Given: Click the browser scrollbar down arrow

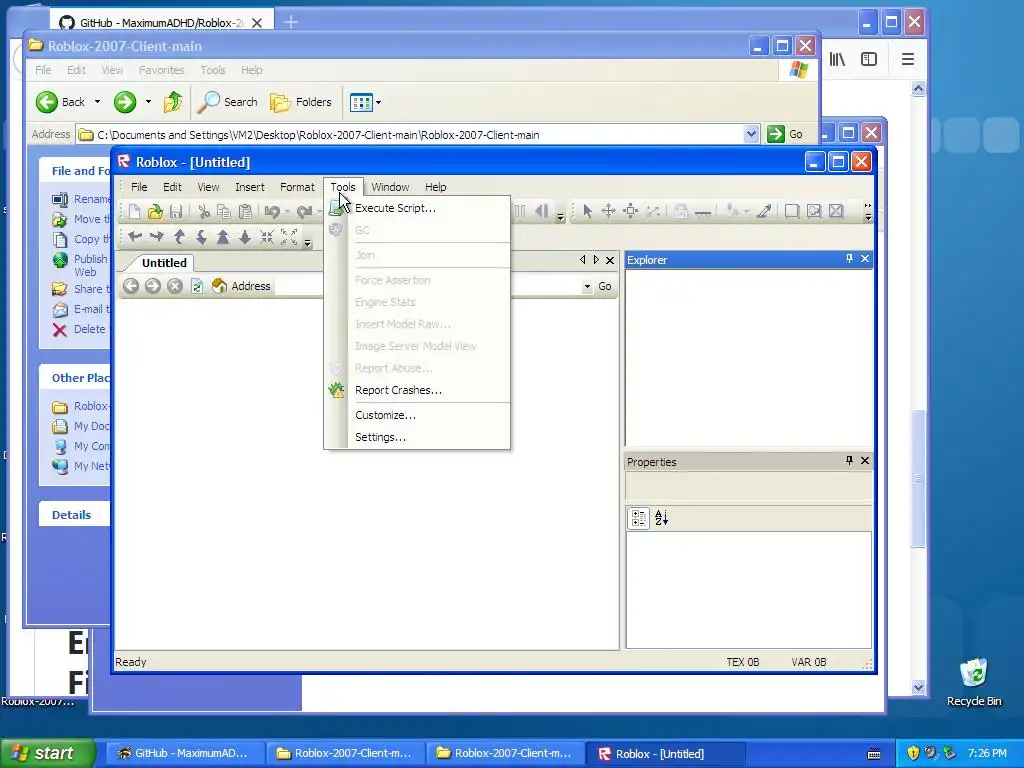Looking at the screenshot, I should tap(918, 687).
